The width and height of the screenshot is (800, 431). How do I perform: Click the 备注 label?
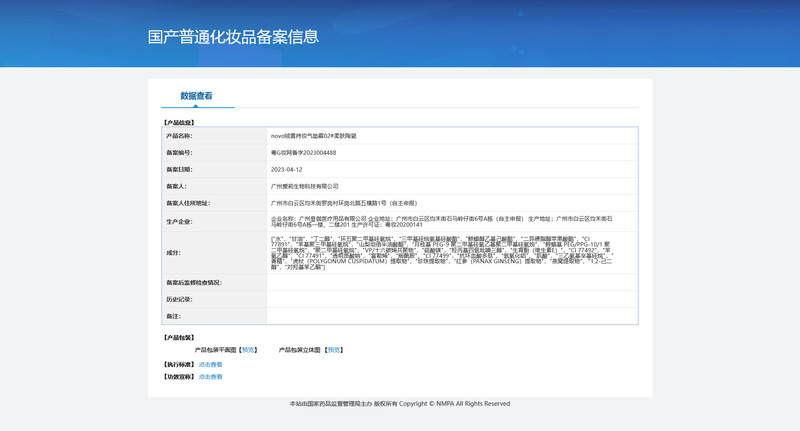click(x=173, y=316)
